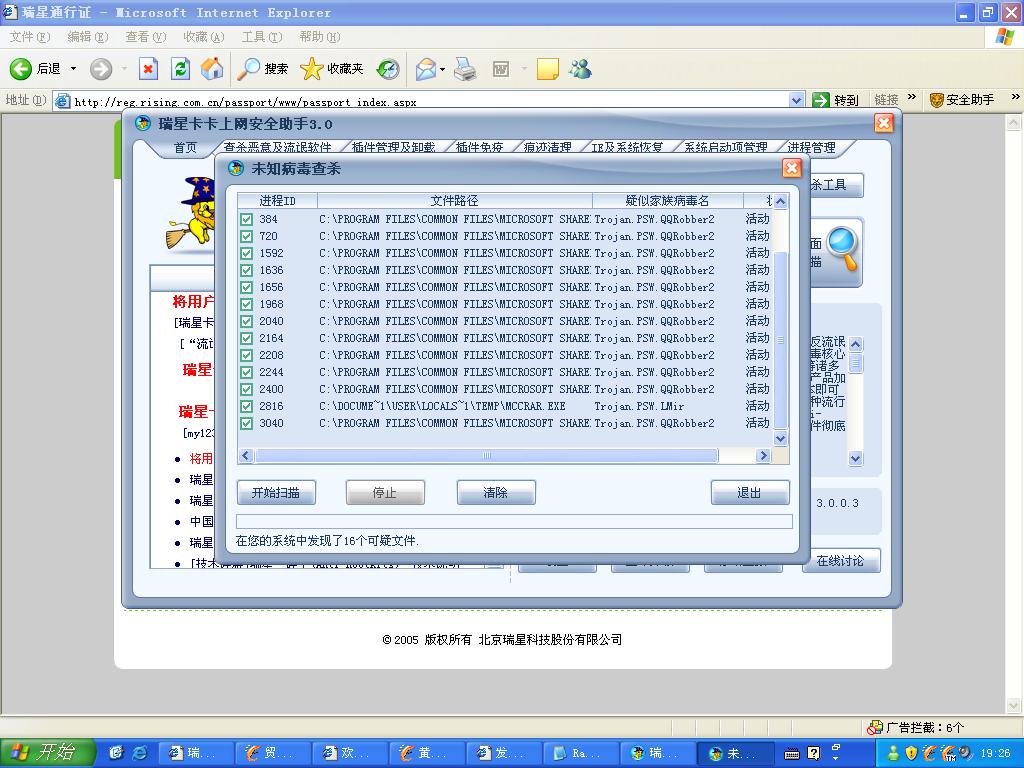Screen dimensions: 1024x768
Task: Uncheck process ID 2164 checkbox
Action: pyautogui.click(x=246, y=338)
